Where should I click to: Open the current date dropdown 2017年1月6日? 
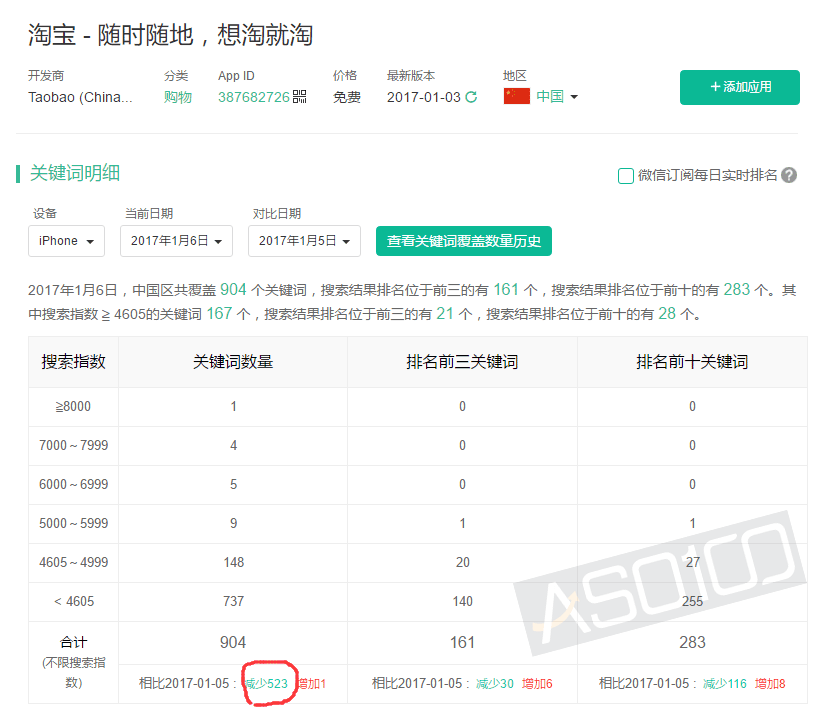(x=177, y=241)
